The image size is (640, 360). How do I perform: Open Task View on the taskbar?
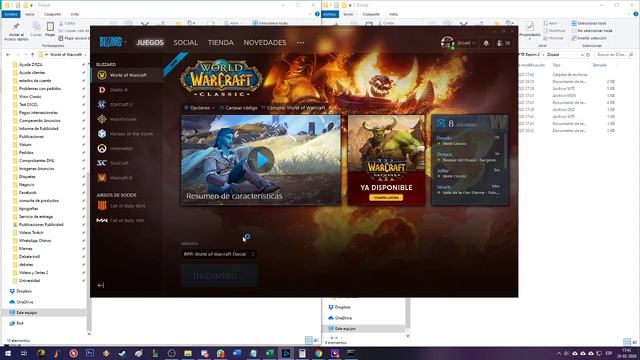[x=24, y=353]
